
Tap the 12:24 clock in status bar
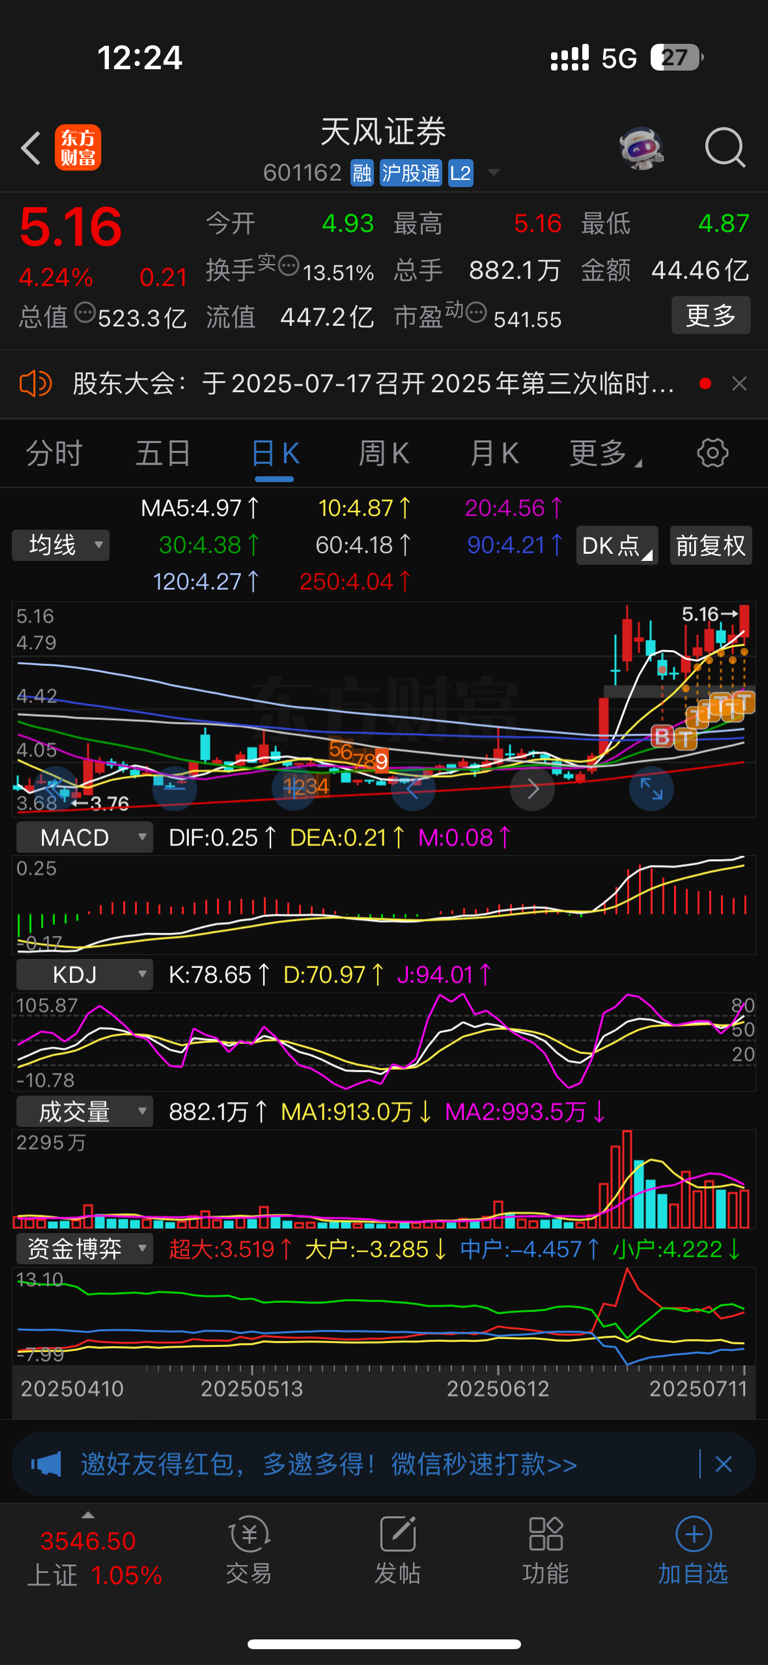point(140,57)
